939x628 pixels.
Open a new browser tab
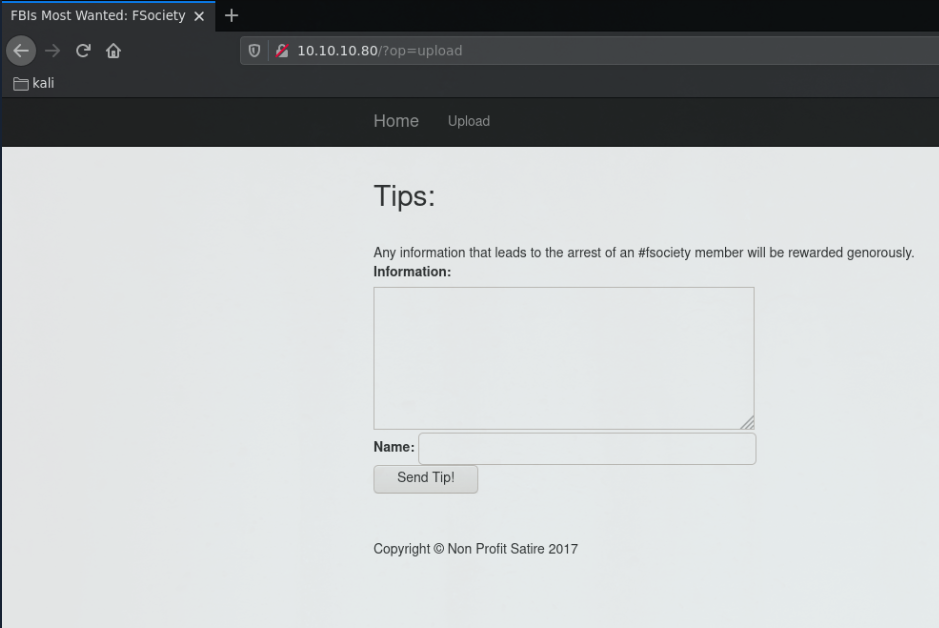(x=231, y=16)
